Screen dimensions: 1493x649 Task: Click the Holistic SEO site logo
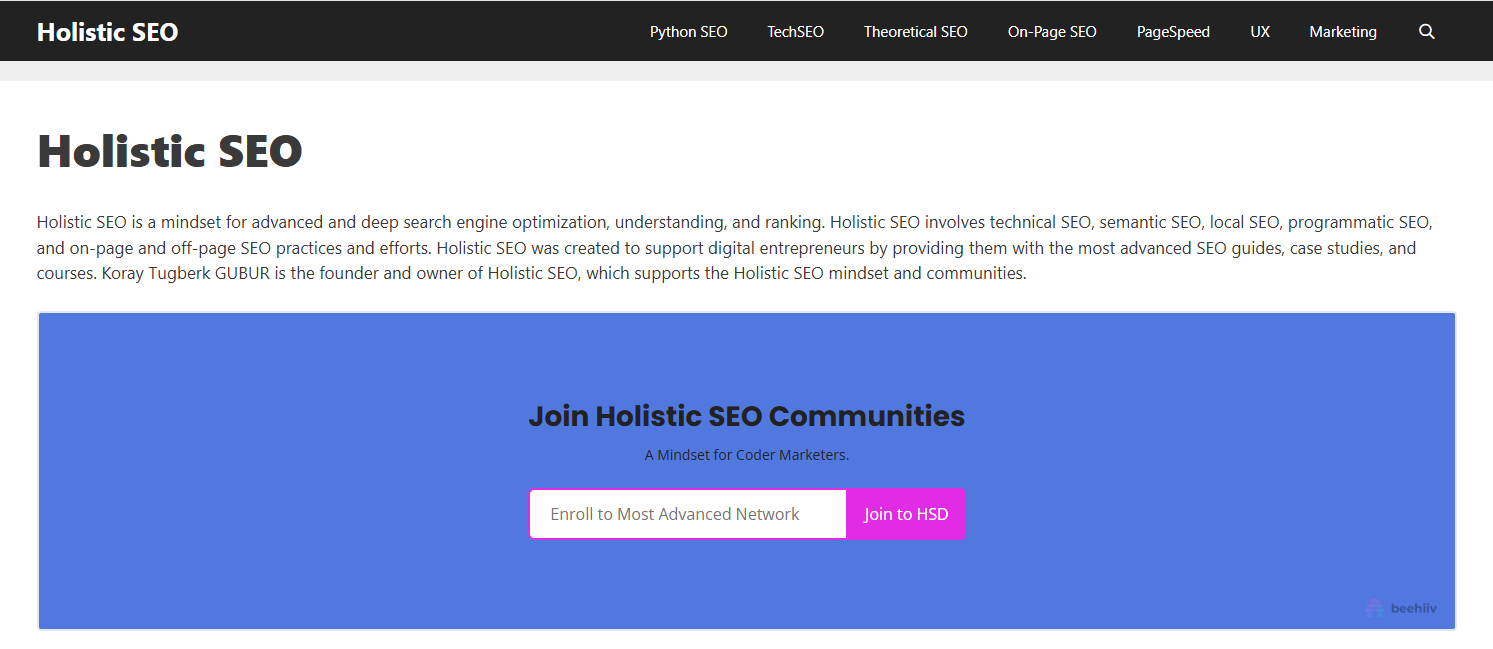[x=107, y=31]
